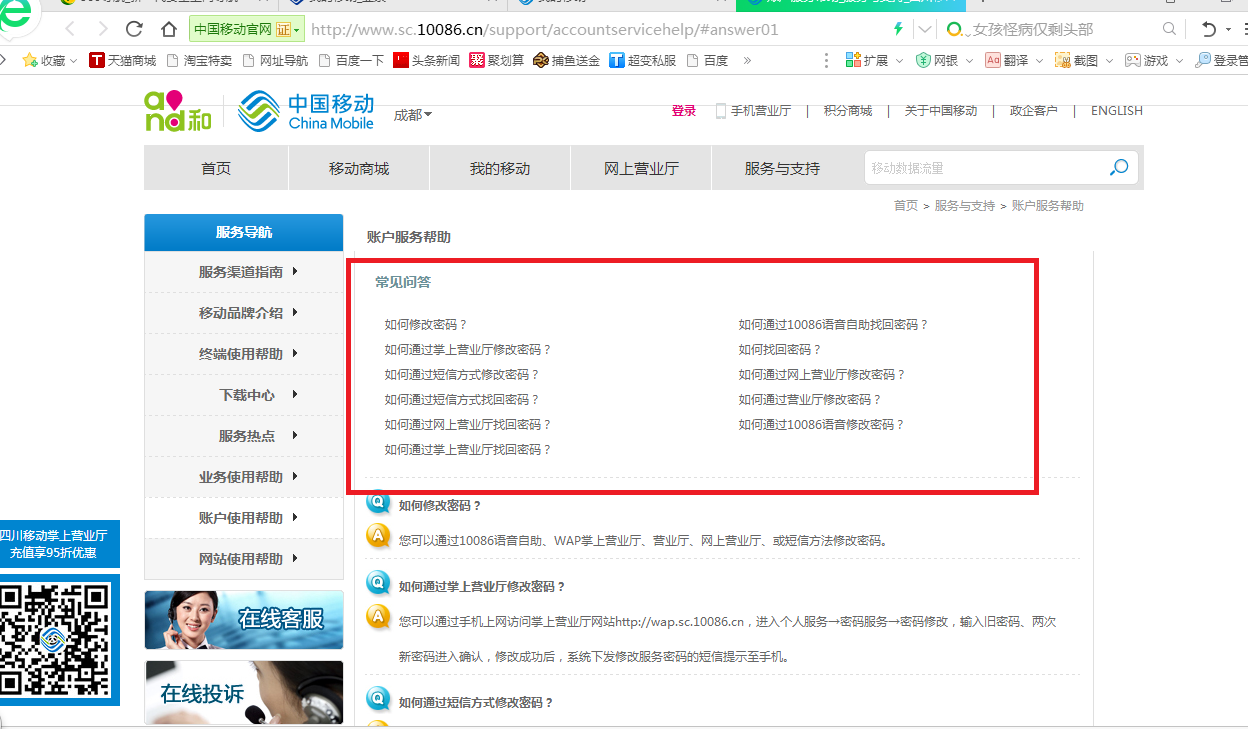Open the 成都 city selector dropdown

[413, 115]
